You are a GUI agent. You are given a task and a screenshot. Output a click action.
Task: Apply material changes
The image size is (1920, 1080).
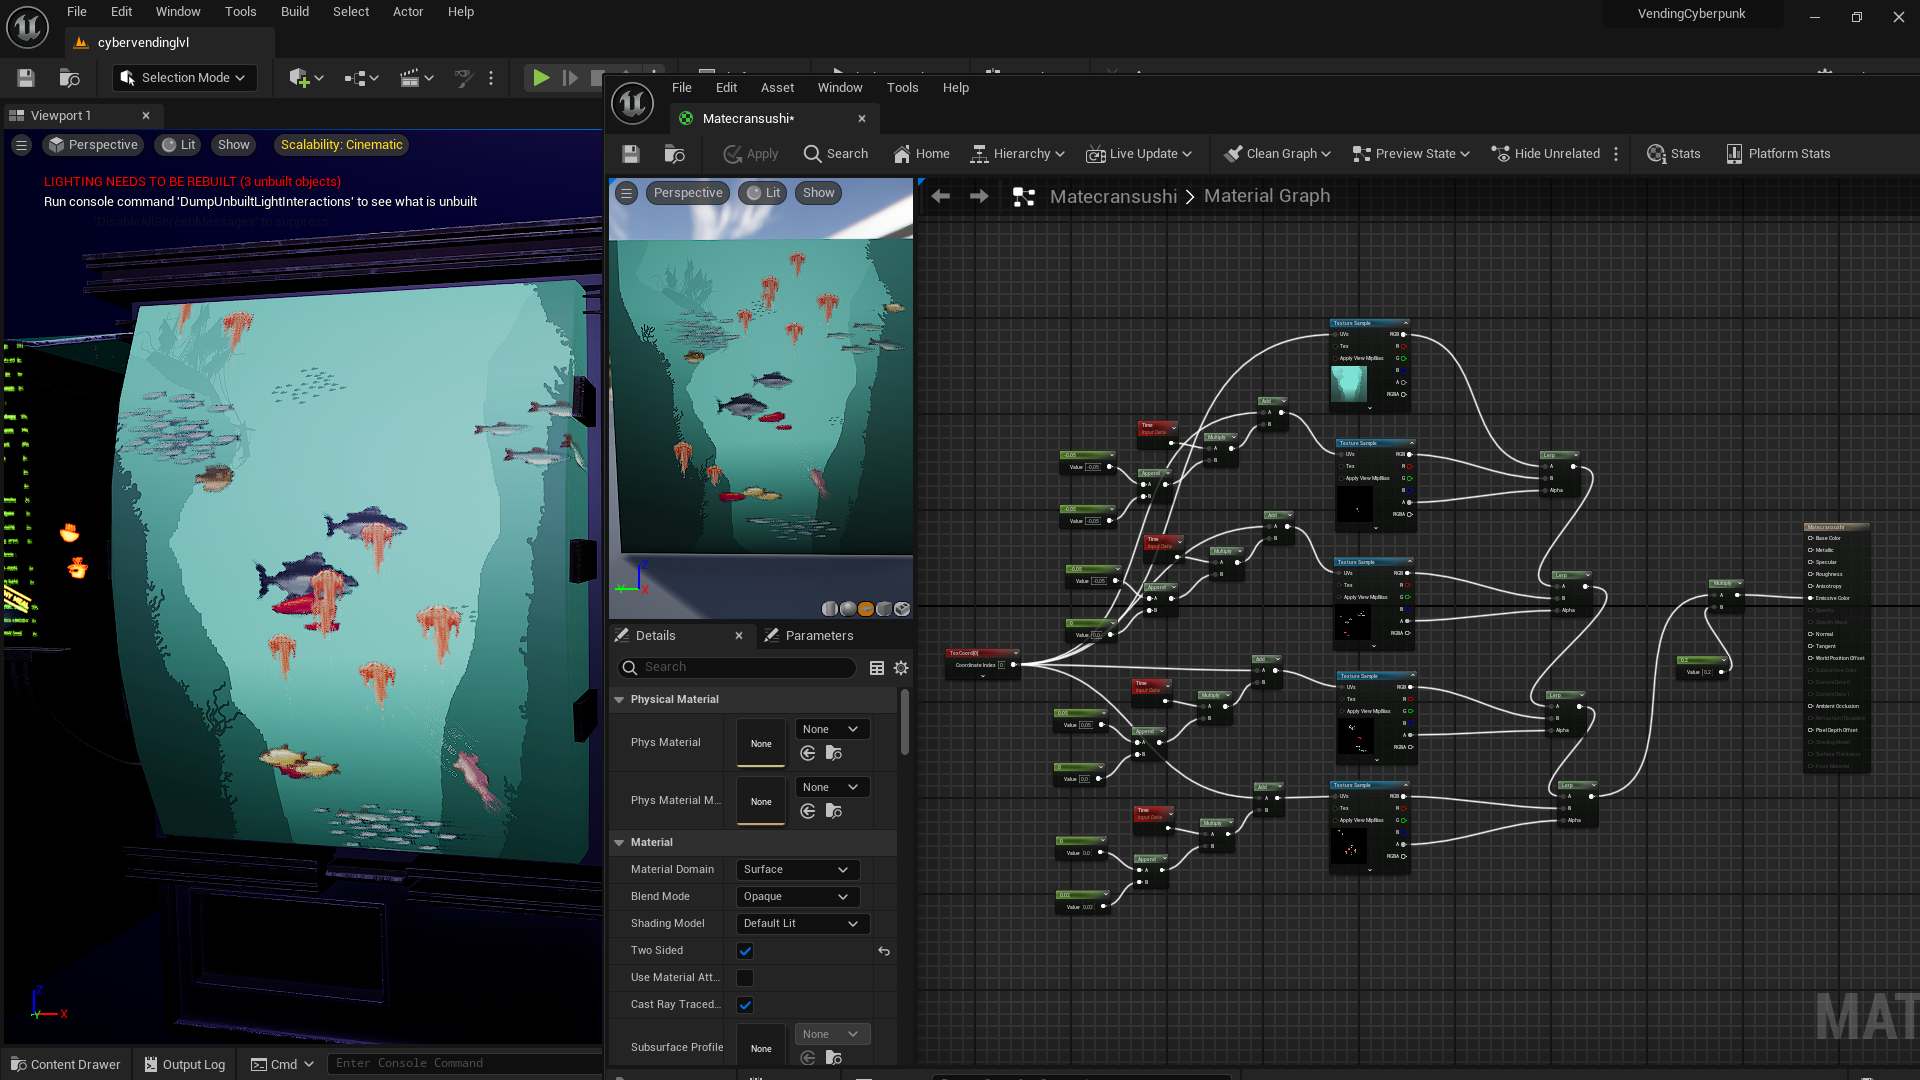(751, 154)
